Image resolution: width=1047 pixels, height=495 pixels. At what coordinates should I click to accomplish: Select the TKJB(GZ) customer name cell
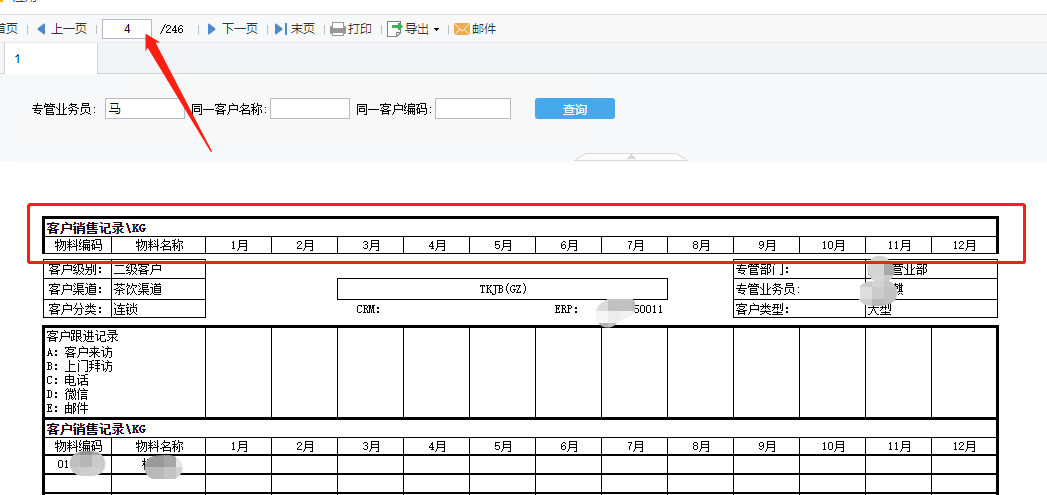pyautogui.click(x=502, y=289)
